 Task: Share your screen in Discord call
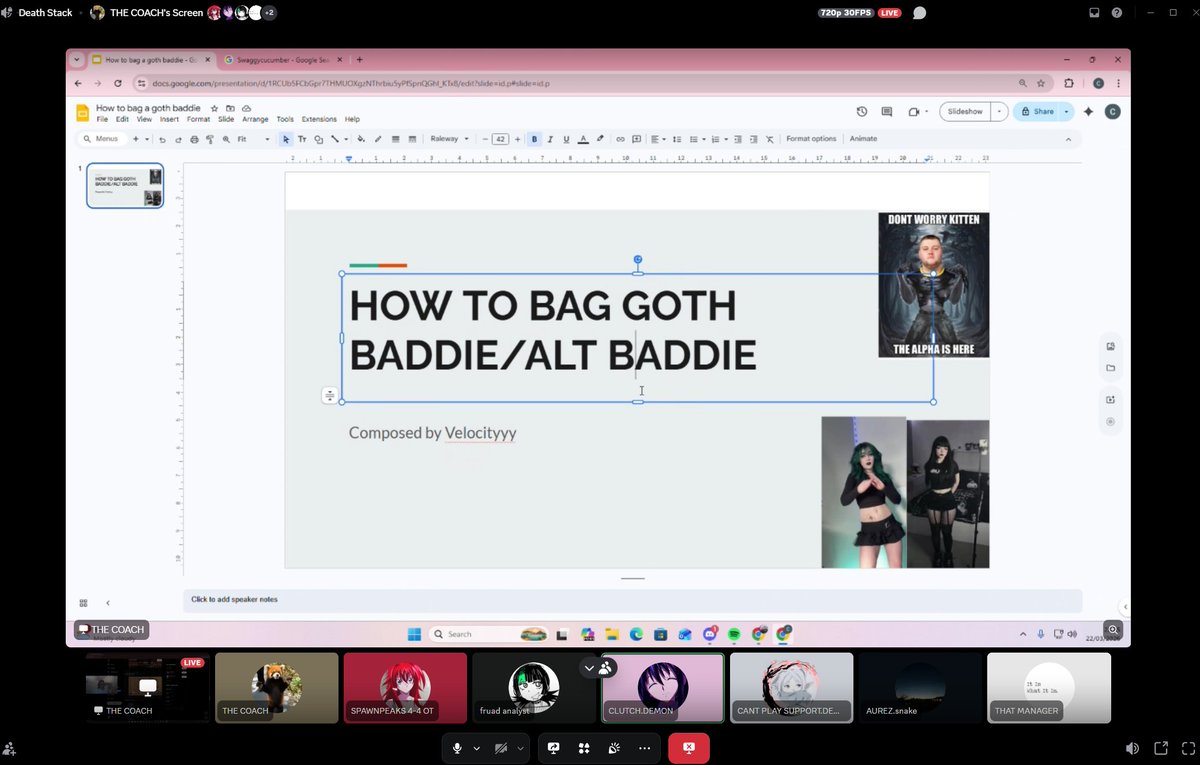click(553, 748)
